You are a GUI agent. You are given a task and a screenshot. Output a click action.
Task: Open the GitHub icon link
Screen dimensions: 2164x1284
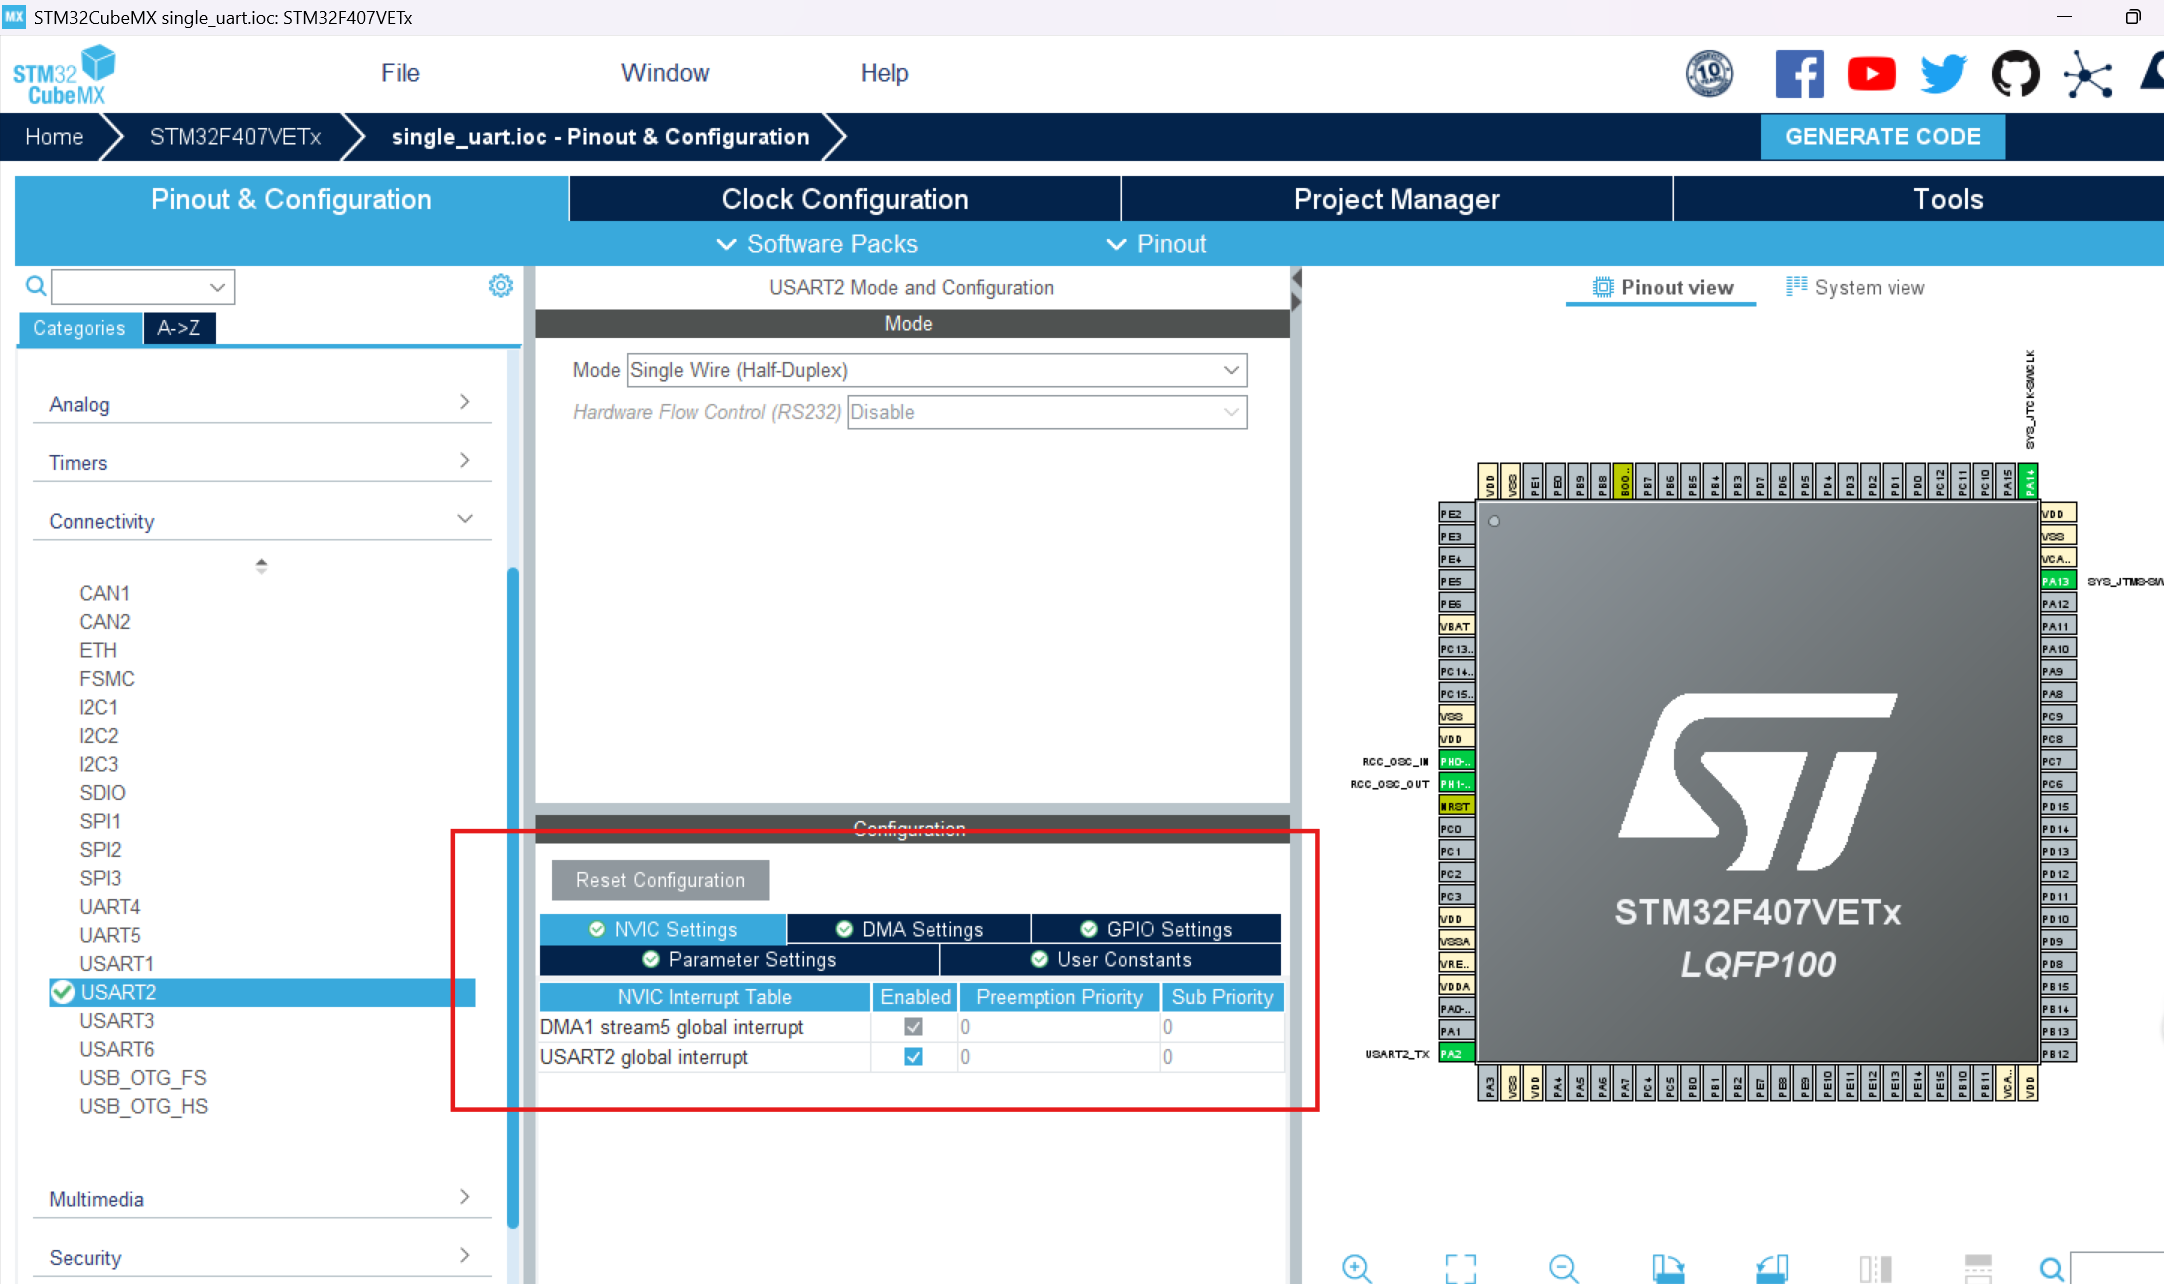coord(2015,74)
